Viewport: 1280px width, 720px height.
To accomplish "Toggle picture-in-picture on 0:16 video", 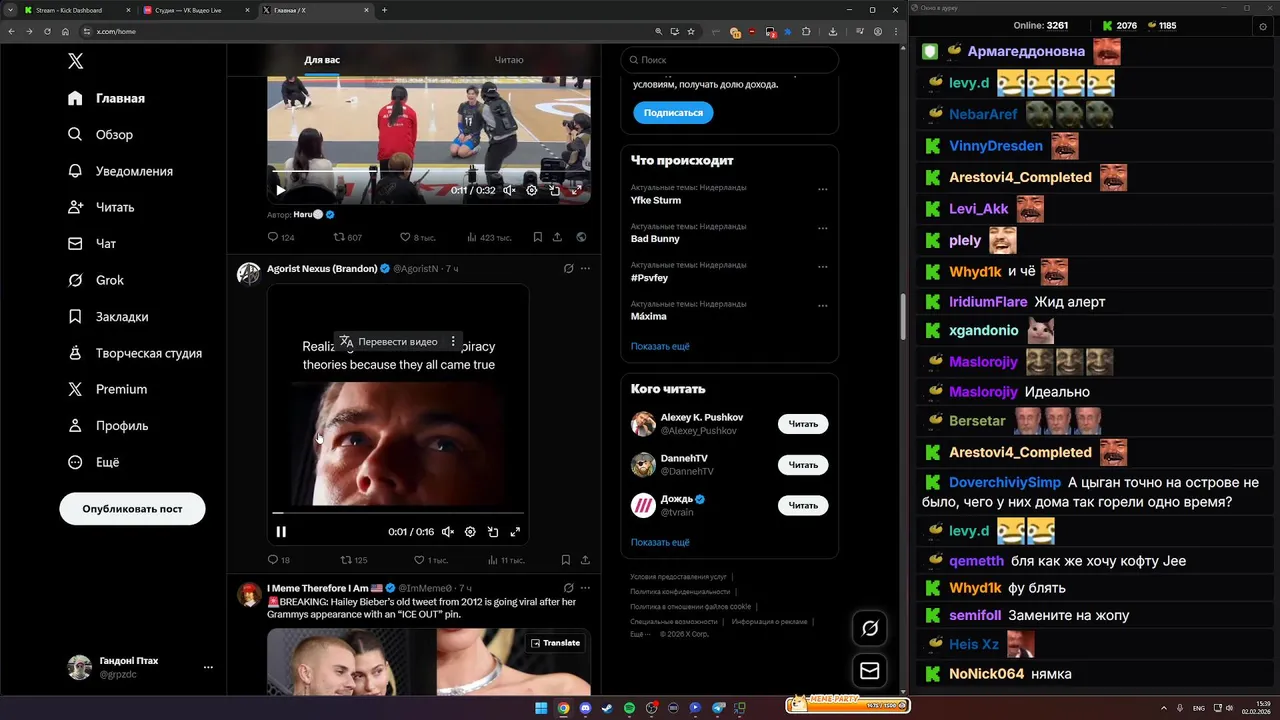I will tap(493, 532).
